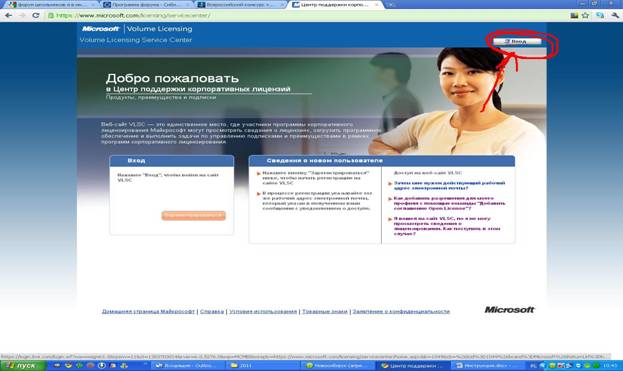Switch to the first browser tab

(x=52, y=5)
